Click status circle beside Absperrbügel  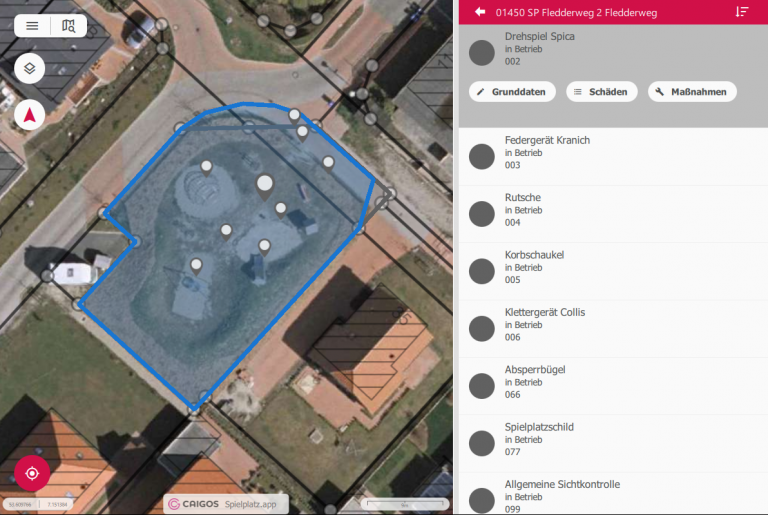click(x=481, y=386)
